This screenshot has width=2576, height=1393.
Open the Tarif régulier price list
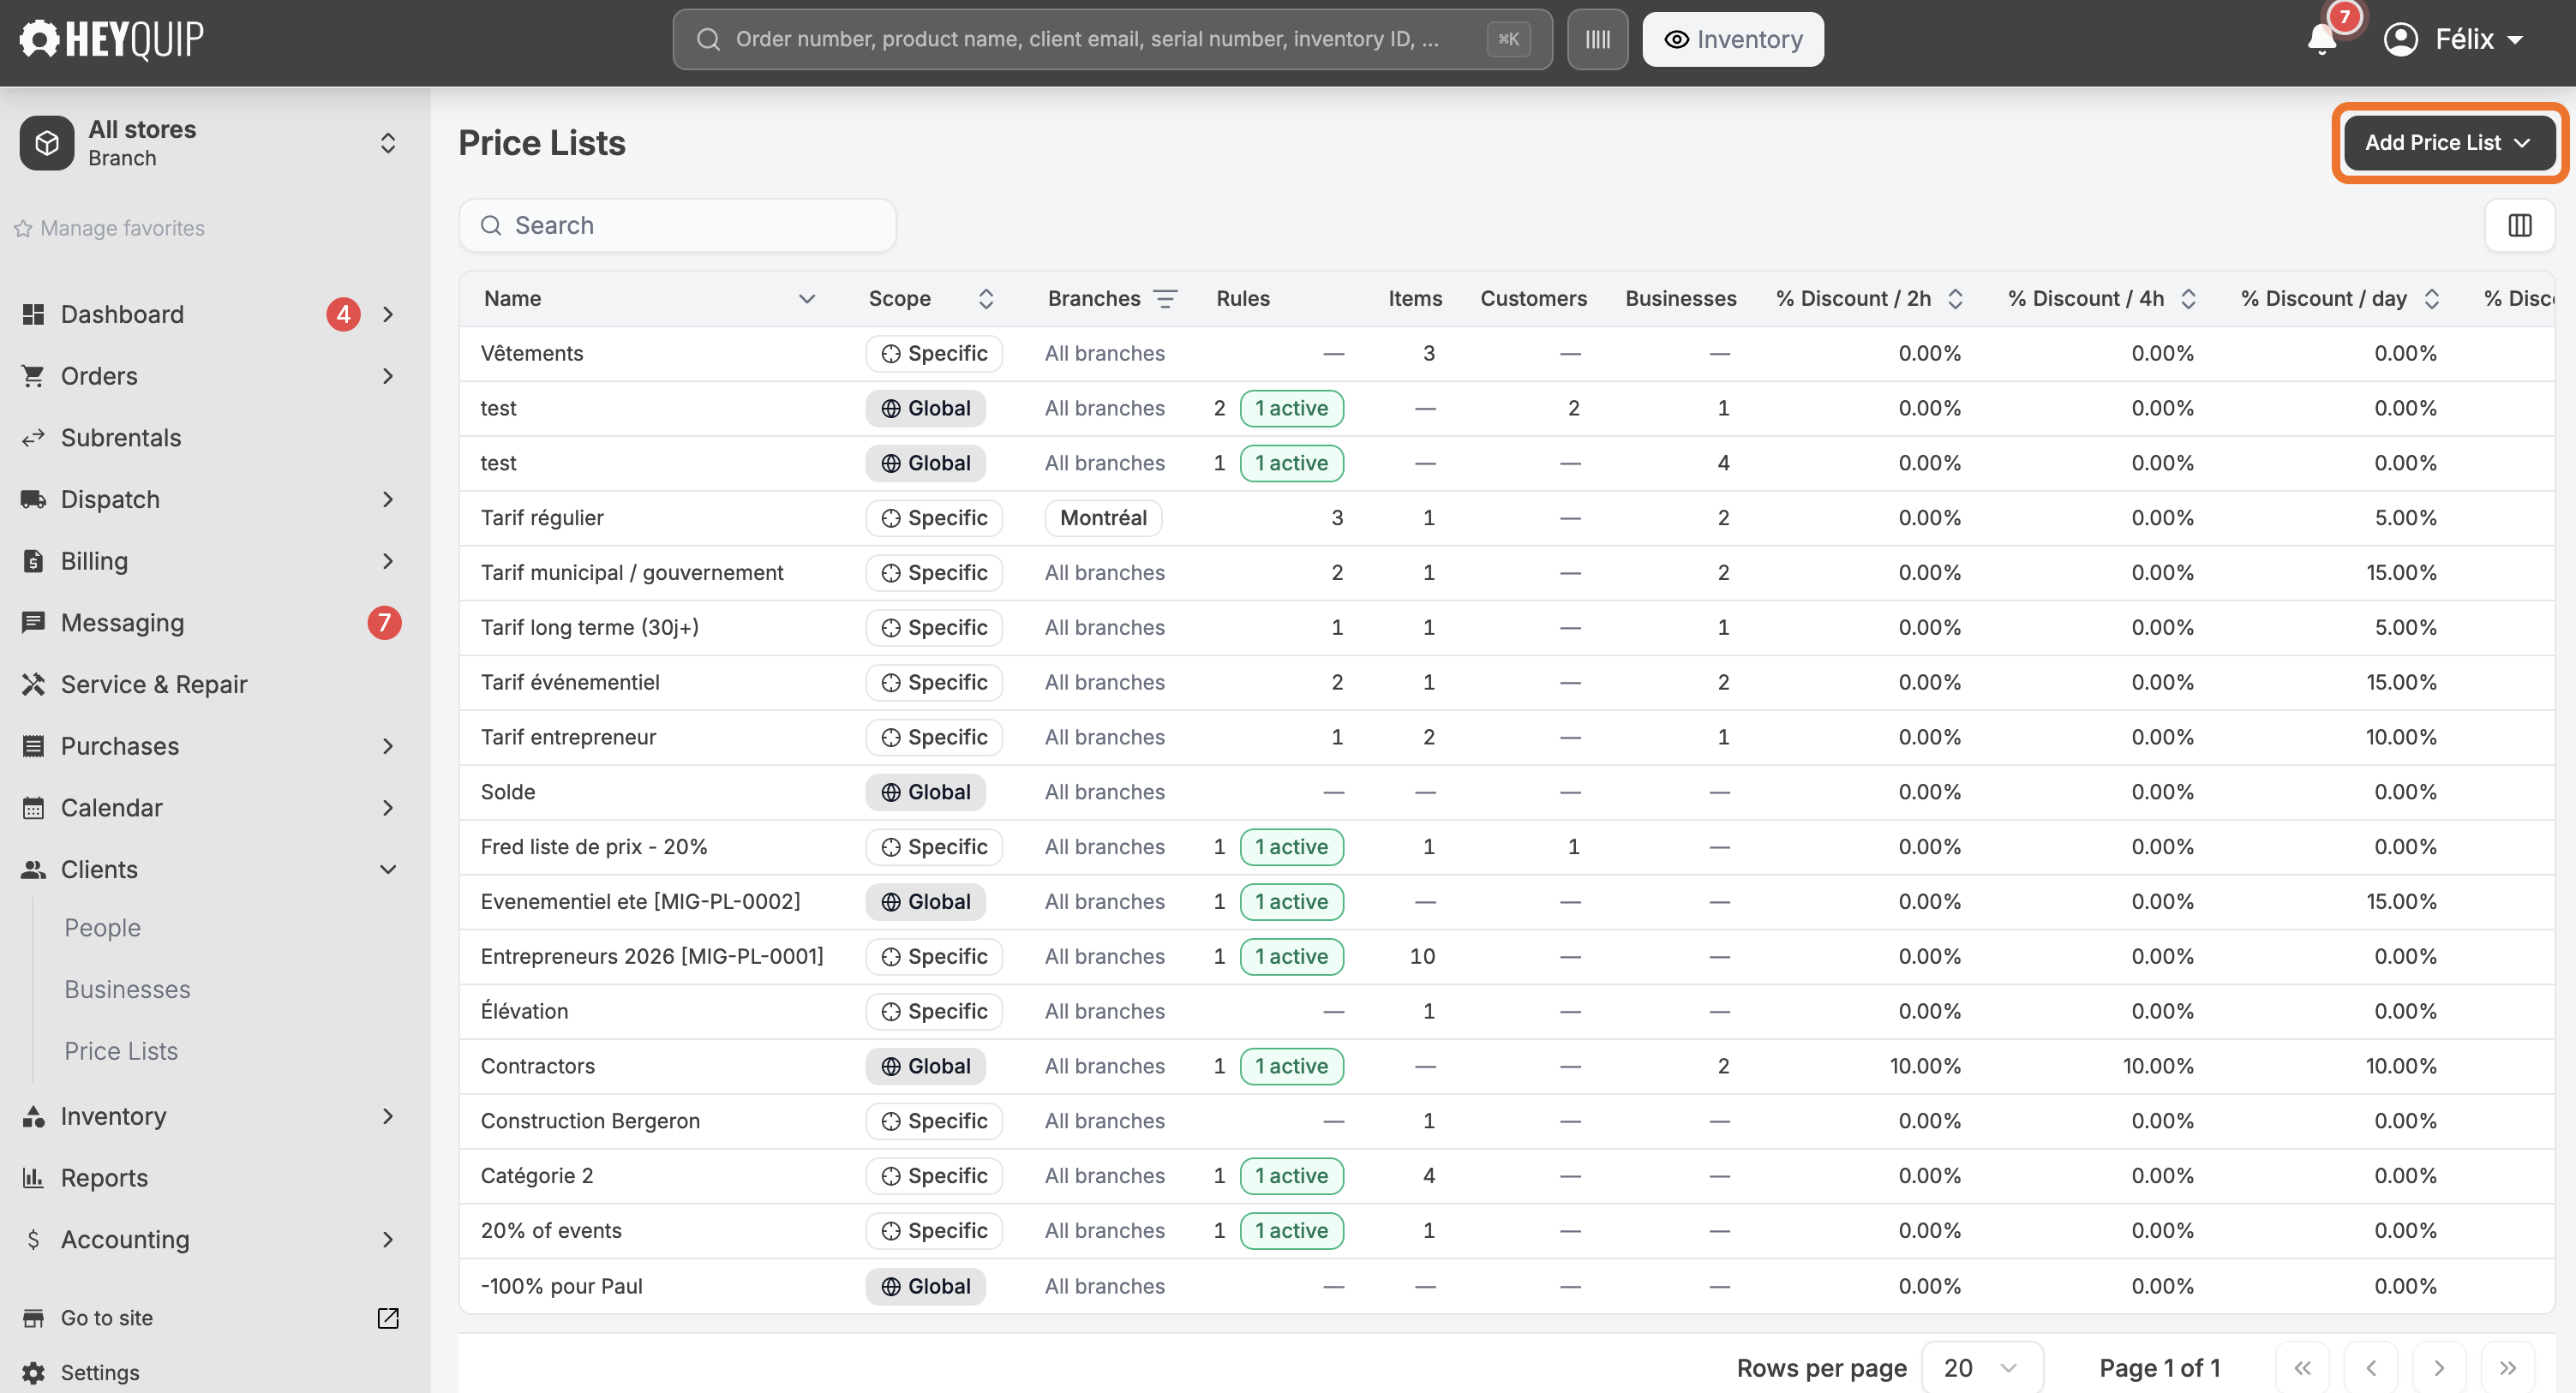542,517
